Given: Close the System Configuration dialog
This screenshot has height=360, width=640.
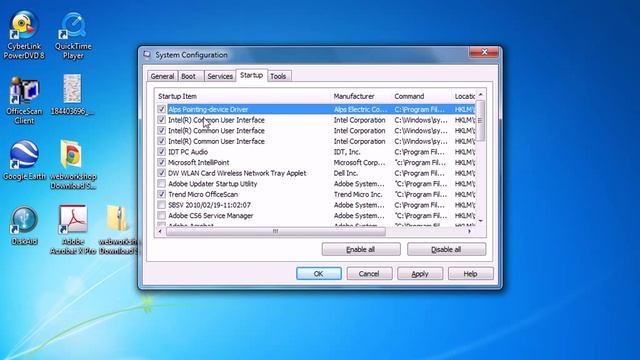Looking at the screenshot, I should (x=484, y=52).
